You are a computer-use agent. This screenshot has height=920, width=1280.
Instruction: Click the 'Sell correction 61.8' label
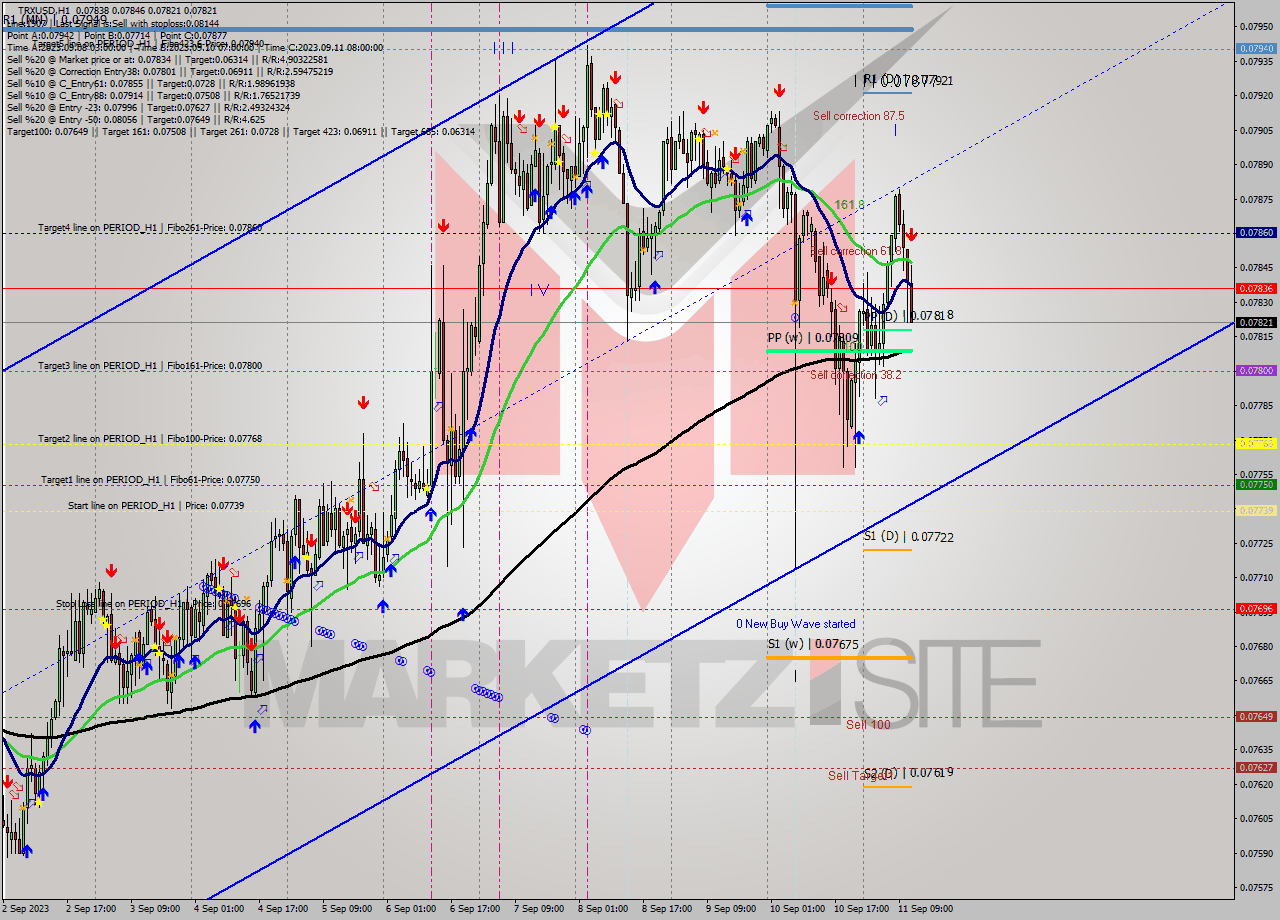click(x=856, y=251)
